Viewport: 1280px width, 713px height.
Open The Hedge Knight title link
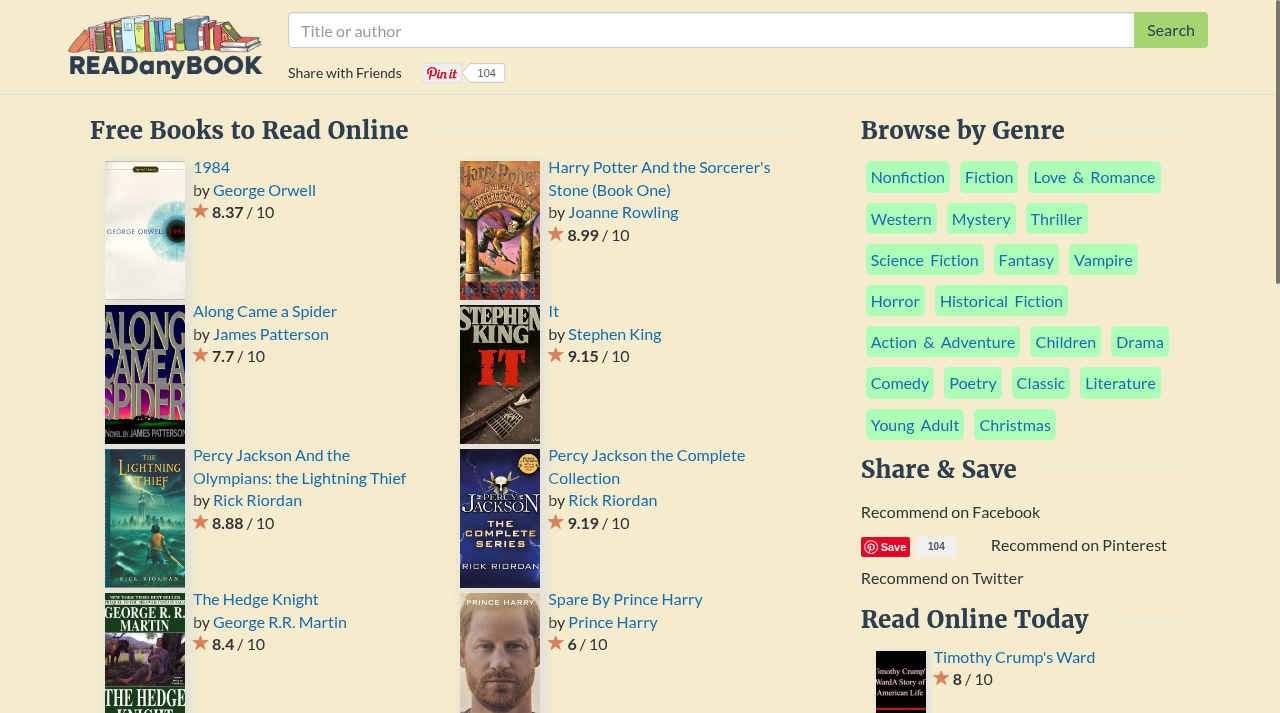pos(256,599)
